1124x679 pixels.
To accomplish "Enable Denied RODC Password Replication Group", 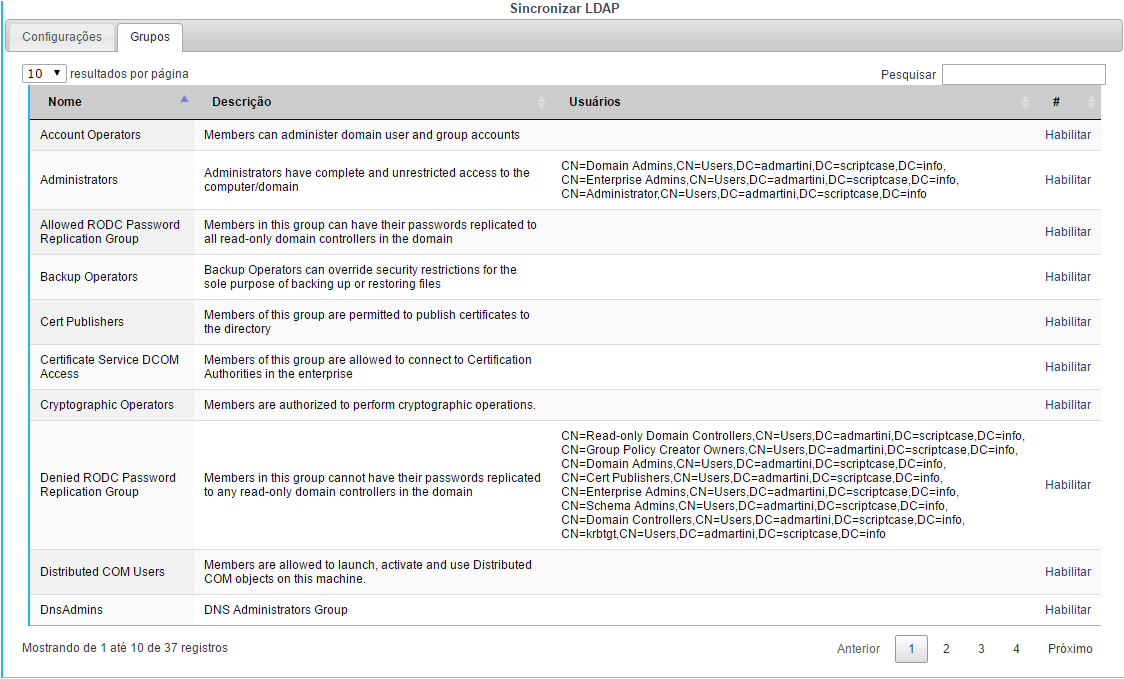I will point(1067,485).
